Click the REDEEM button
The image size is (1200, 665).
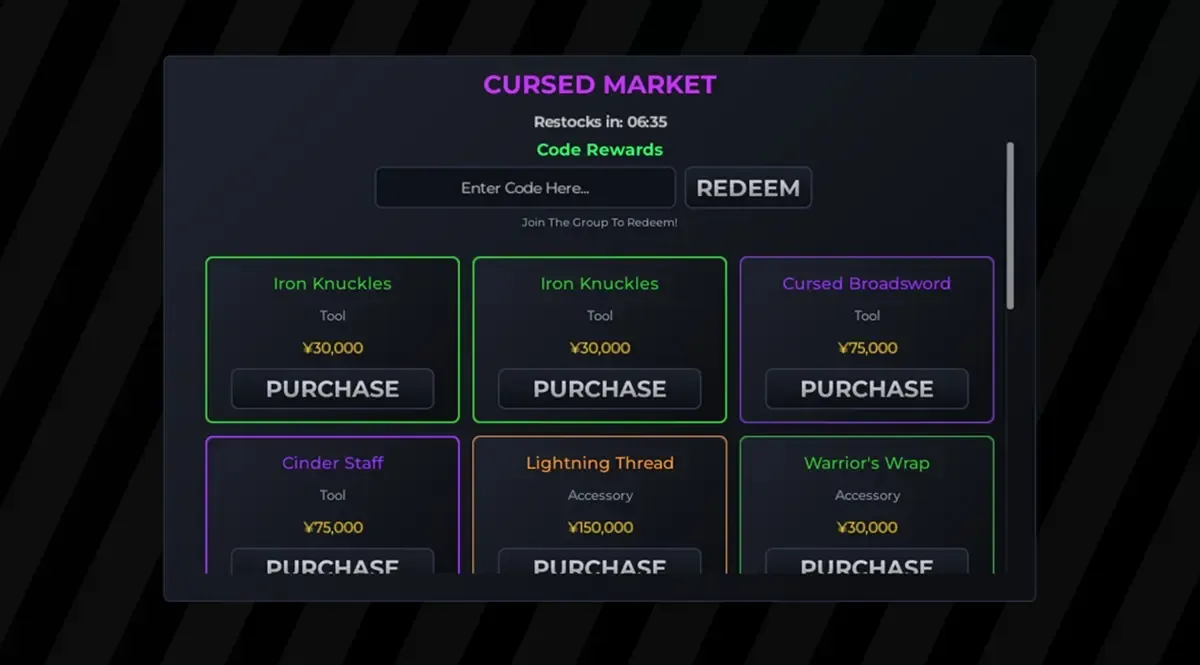point(748,187)
